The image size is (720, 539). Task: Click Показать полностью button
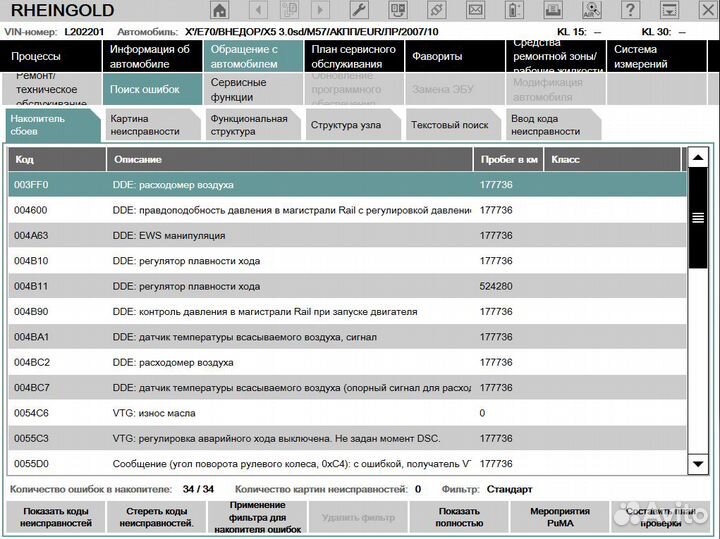click(459, 517)
